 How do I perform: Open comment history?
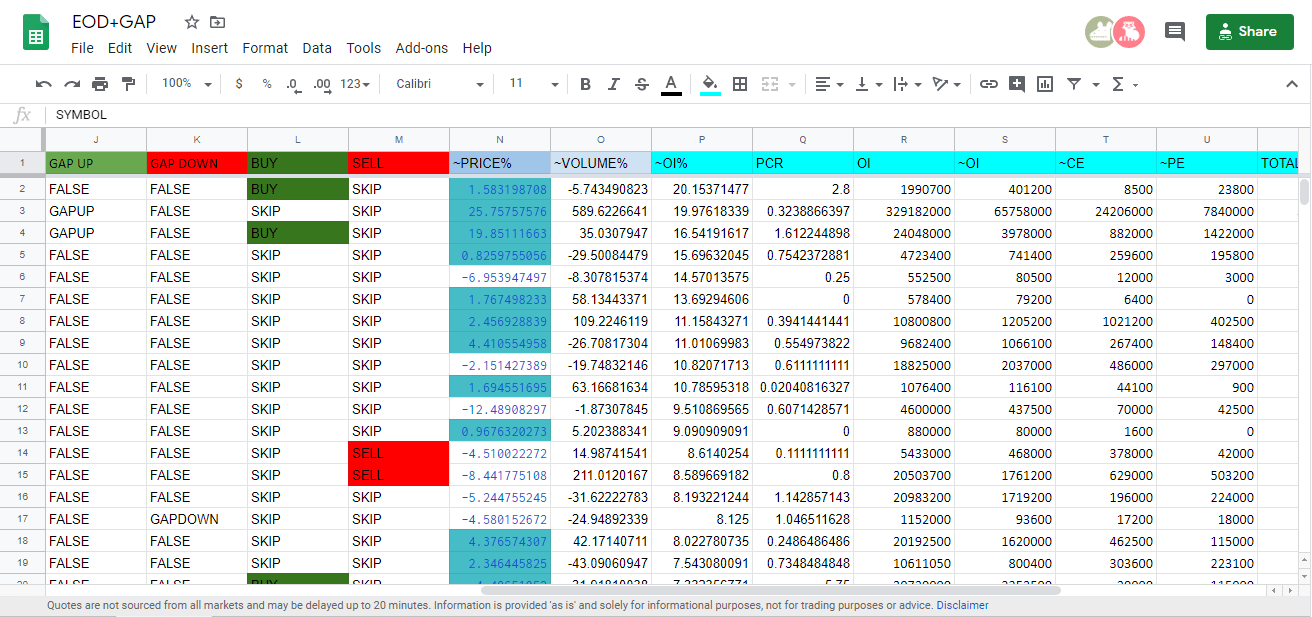pos(1175,32)
